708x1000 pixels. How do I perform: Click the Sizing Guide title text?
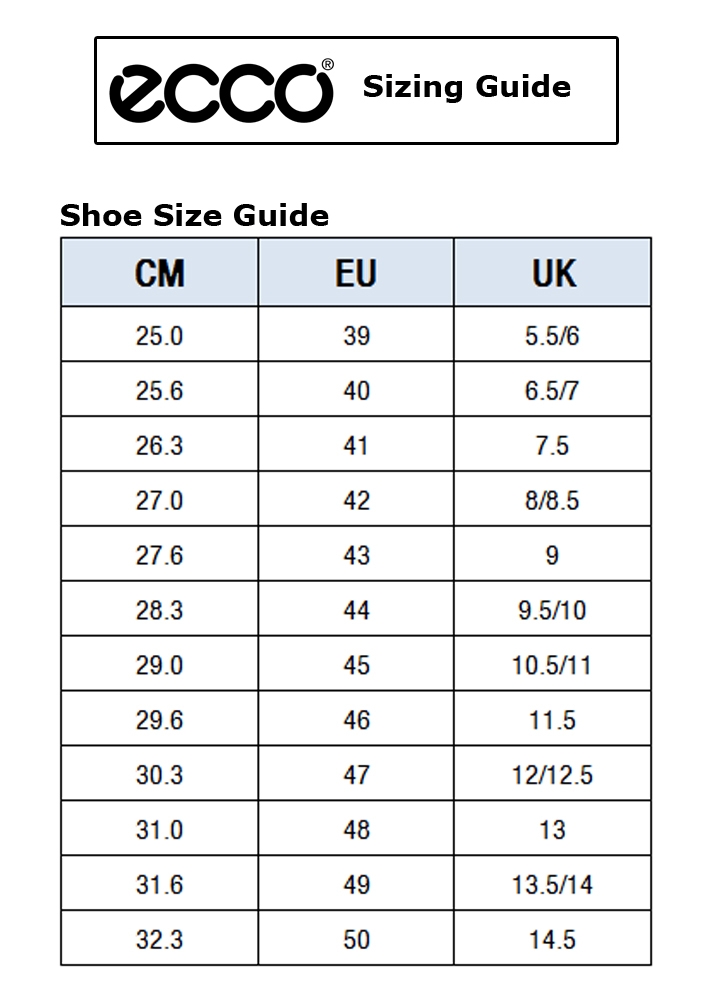[x=466, y=87]
